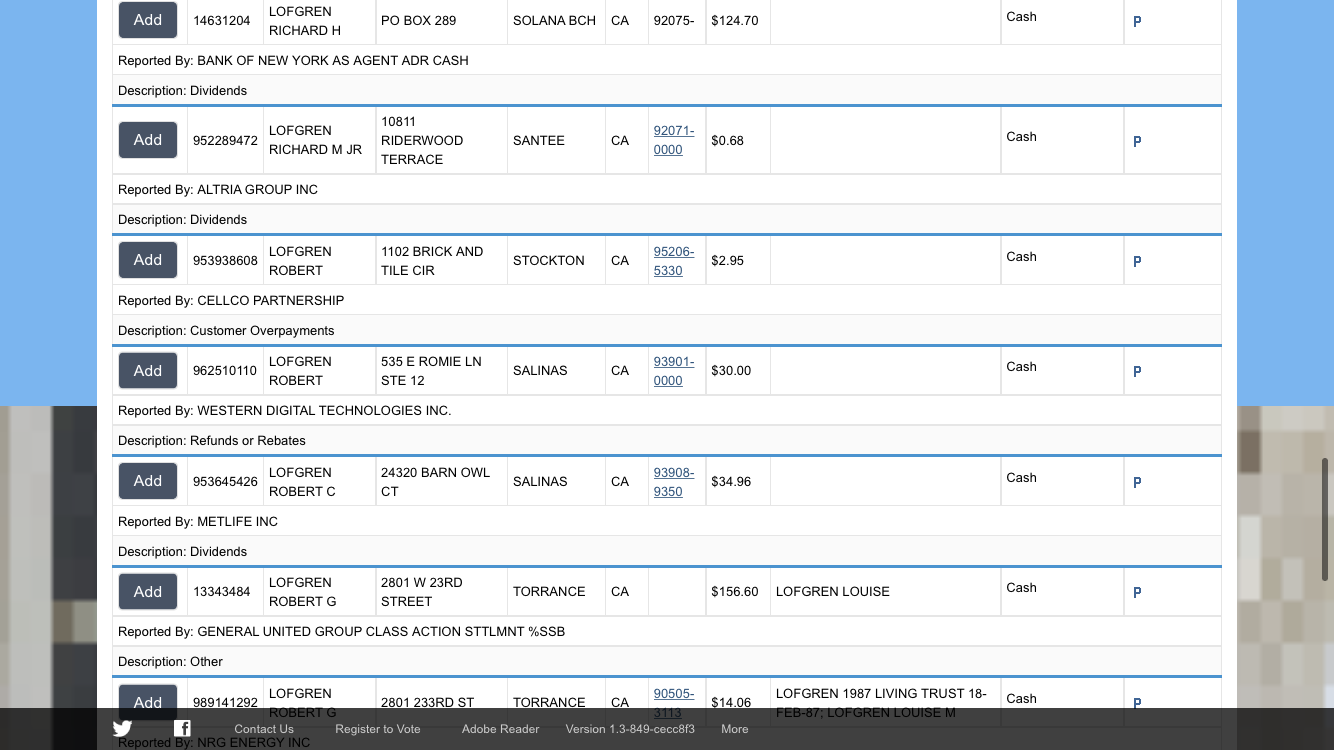This screenshot has width=1334, height=750.
Task: Open Adobe Reader footer link
Action: point(500,729)
